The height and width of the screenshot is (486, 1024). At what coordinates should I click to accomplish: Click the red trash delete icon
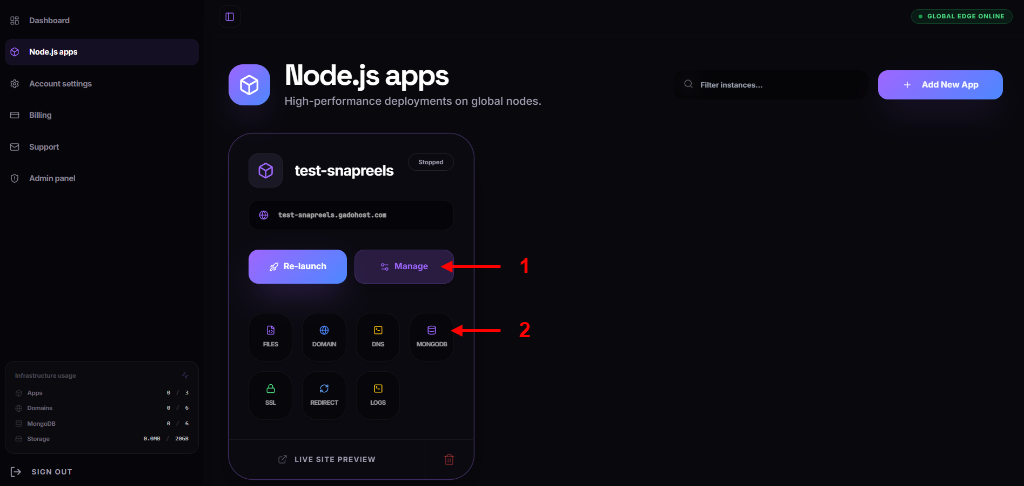[x=449, y=459]
